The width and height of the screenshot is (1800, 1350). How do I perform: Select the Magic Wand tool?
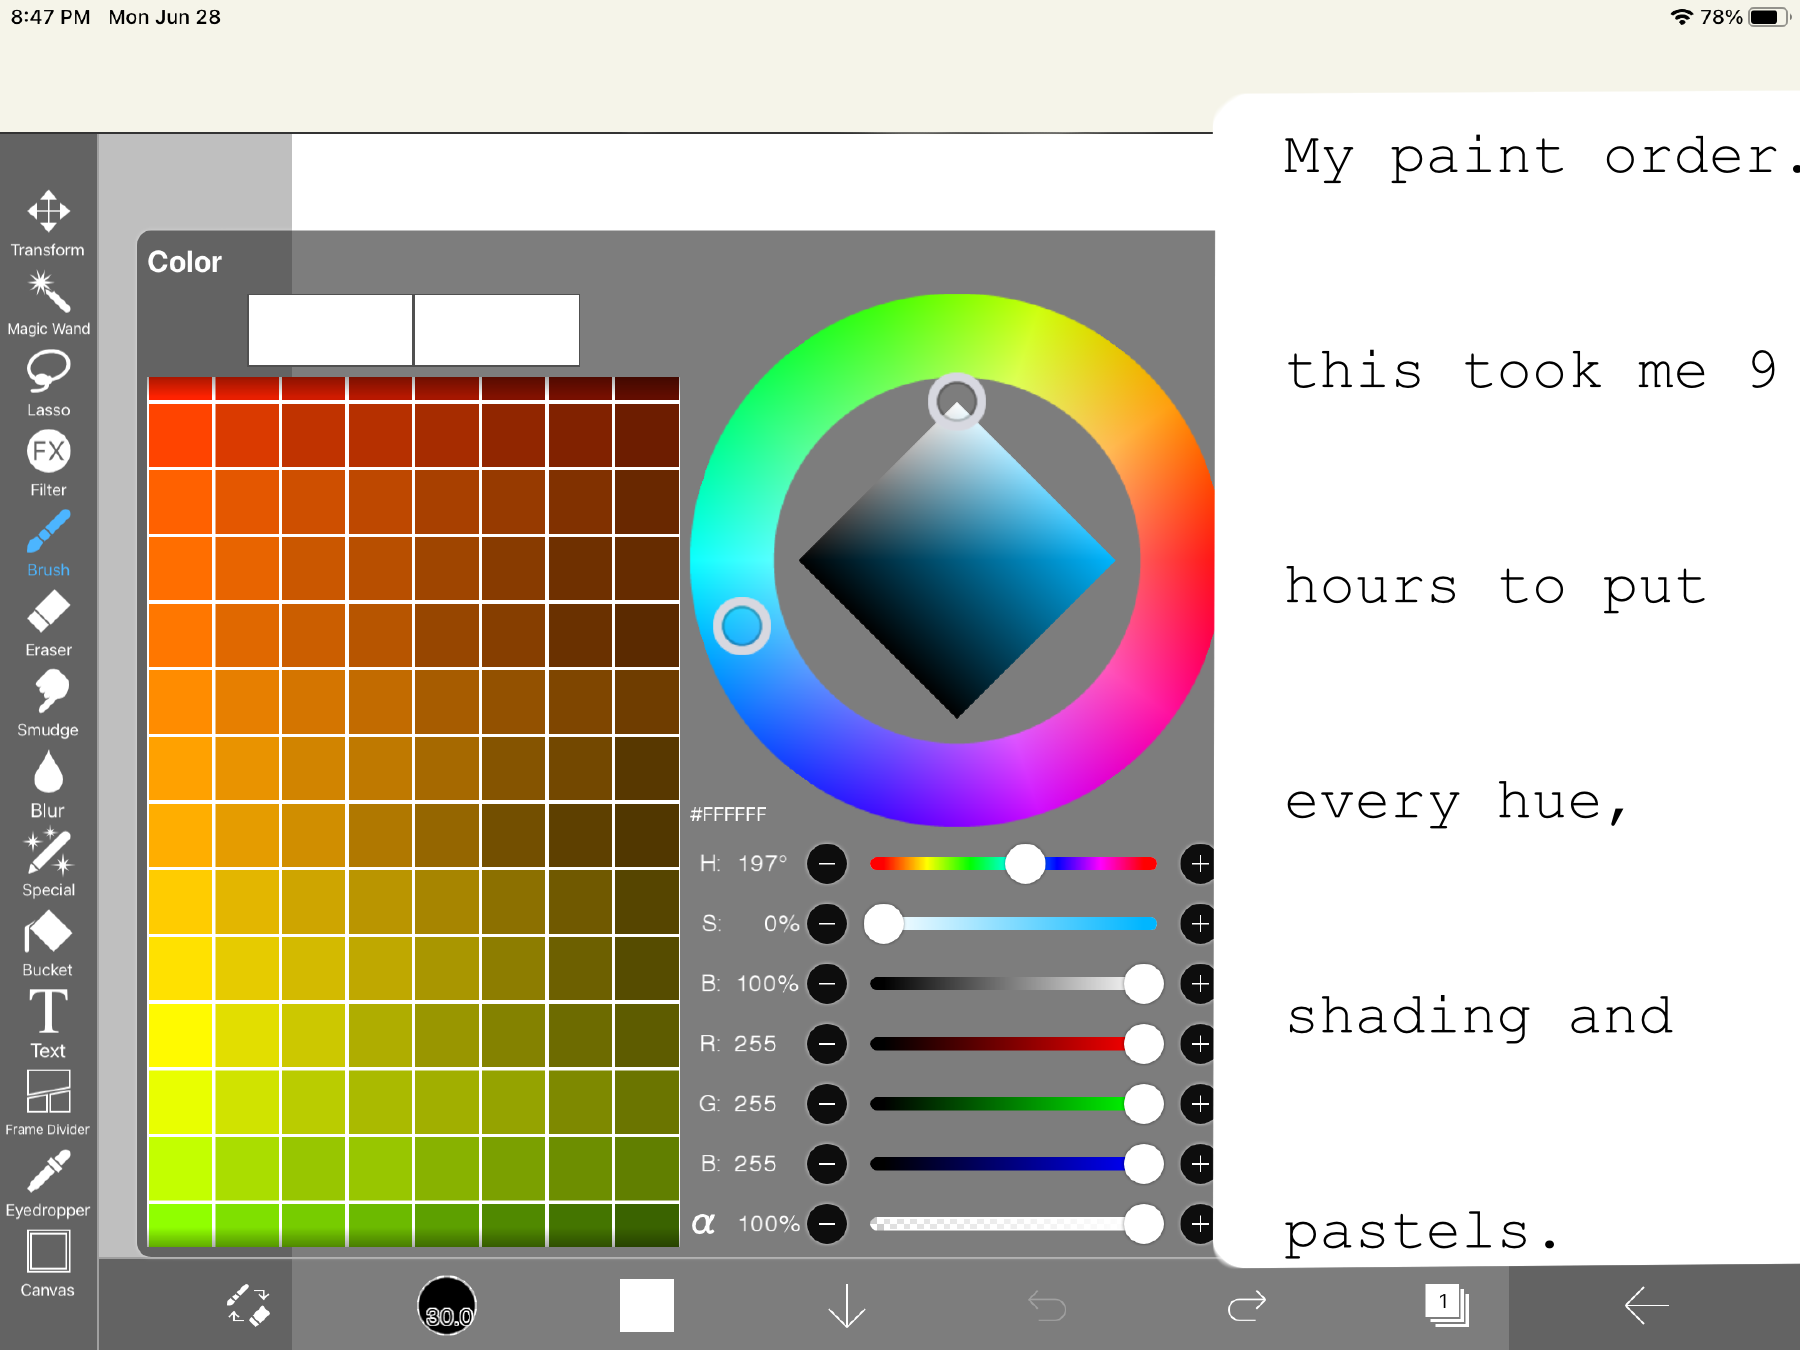coord(48,302)
